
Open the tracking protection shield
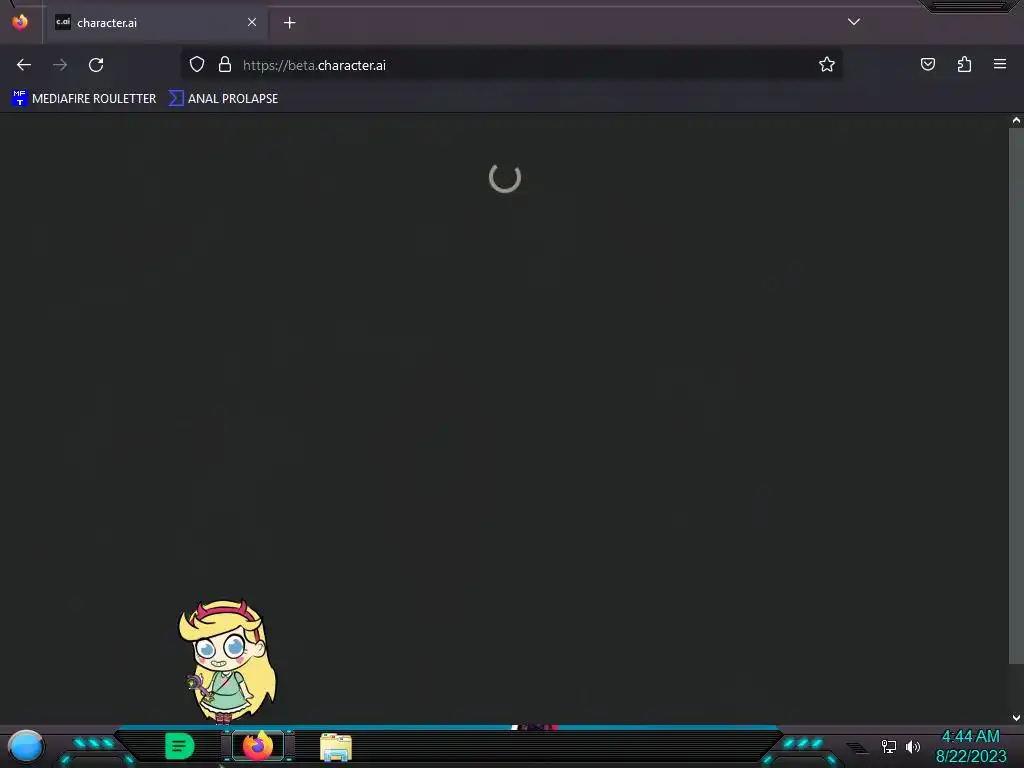tap(197, 65)
